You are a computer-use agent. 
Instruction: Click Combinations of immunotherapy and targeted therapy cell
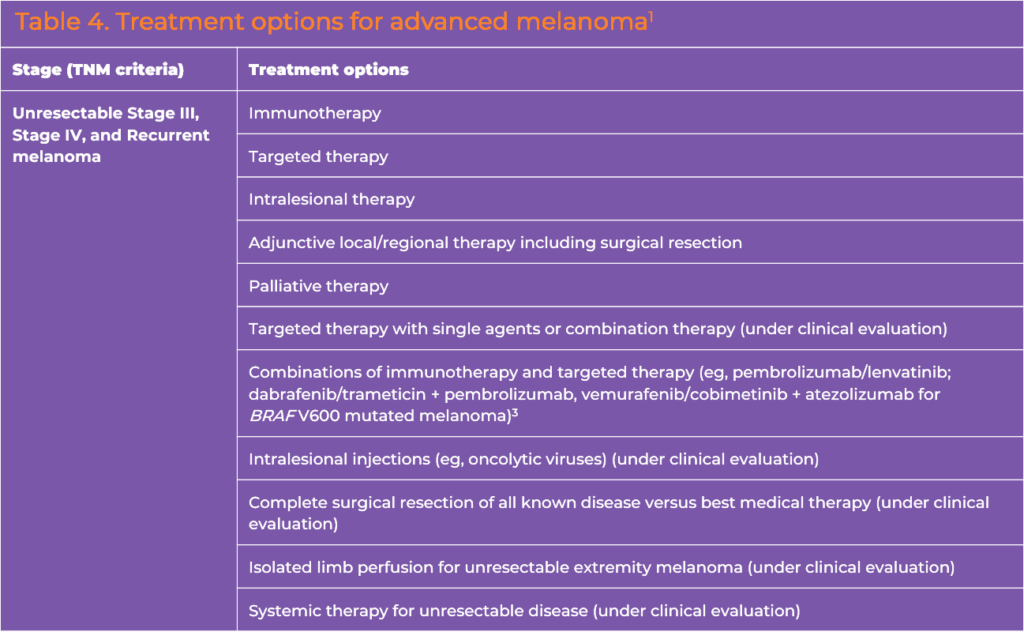click(630, 394)
